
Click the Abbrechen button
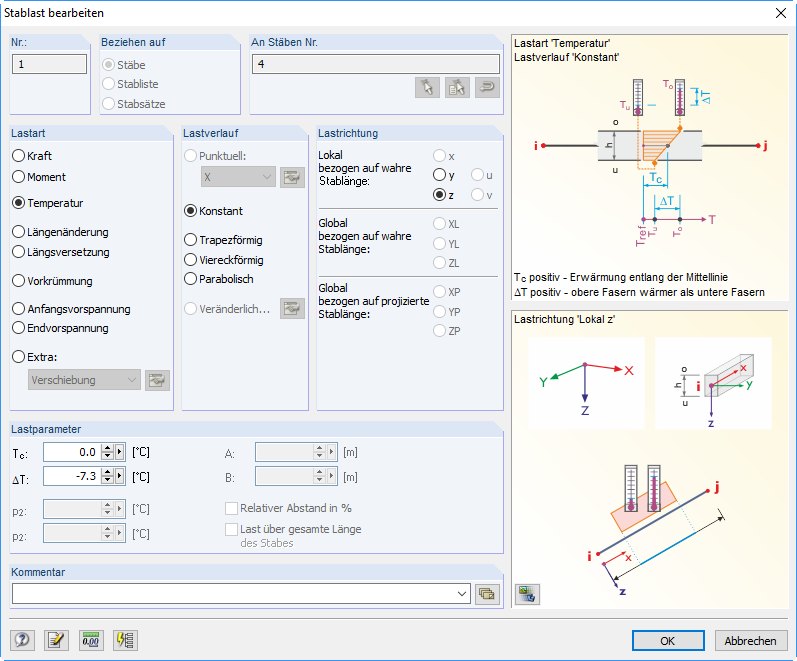click(751, 641)
